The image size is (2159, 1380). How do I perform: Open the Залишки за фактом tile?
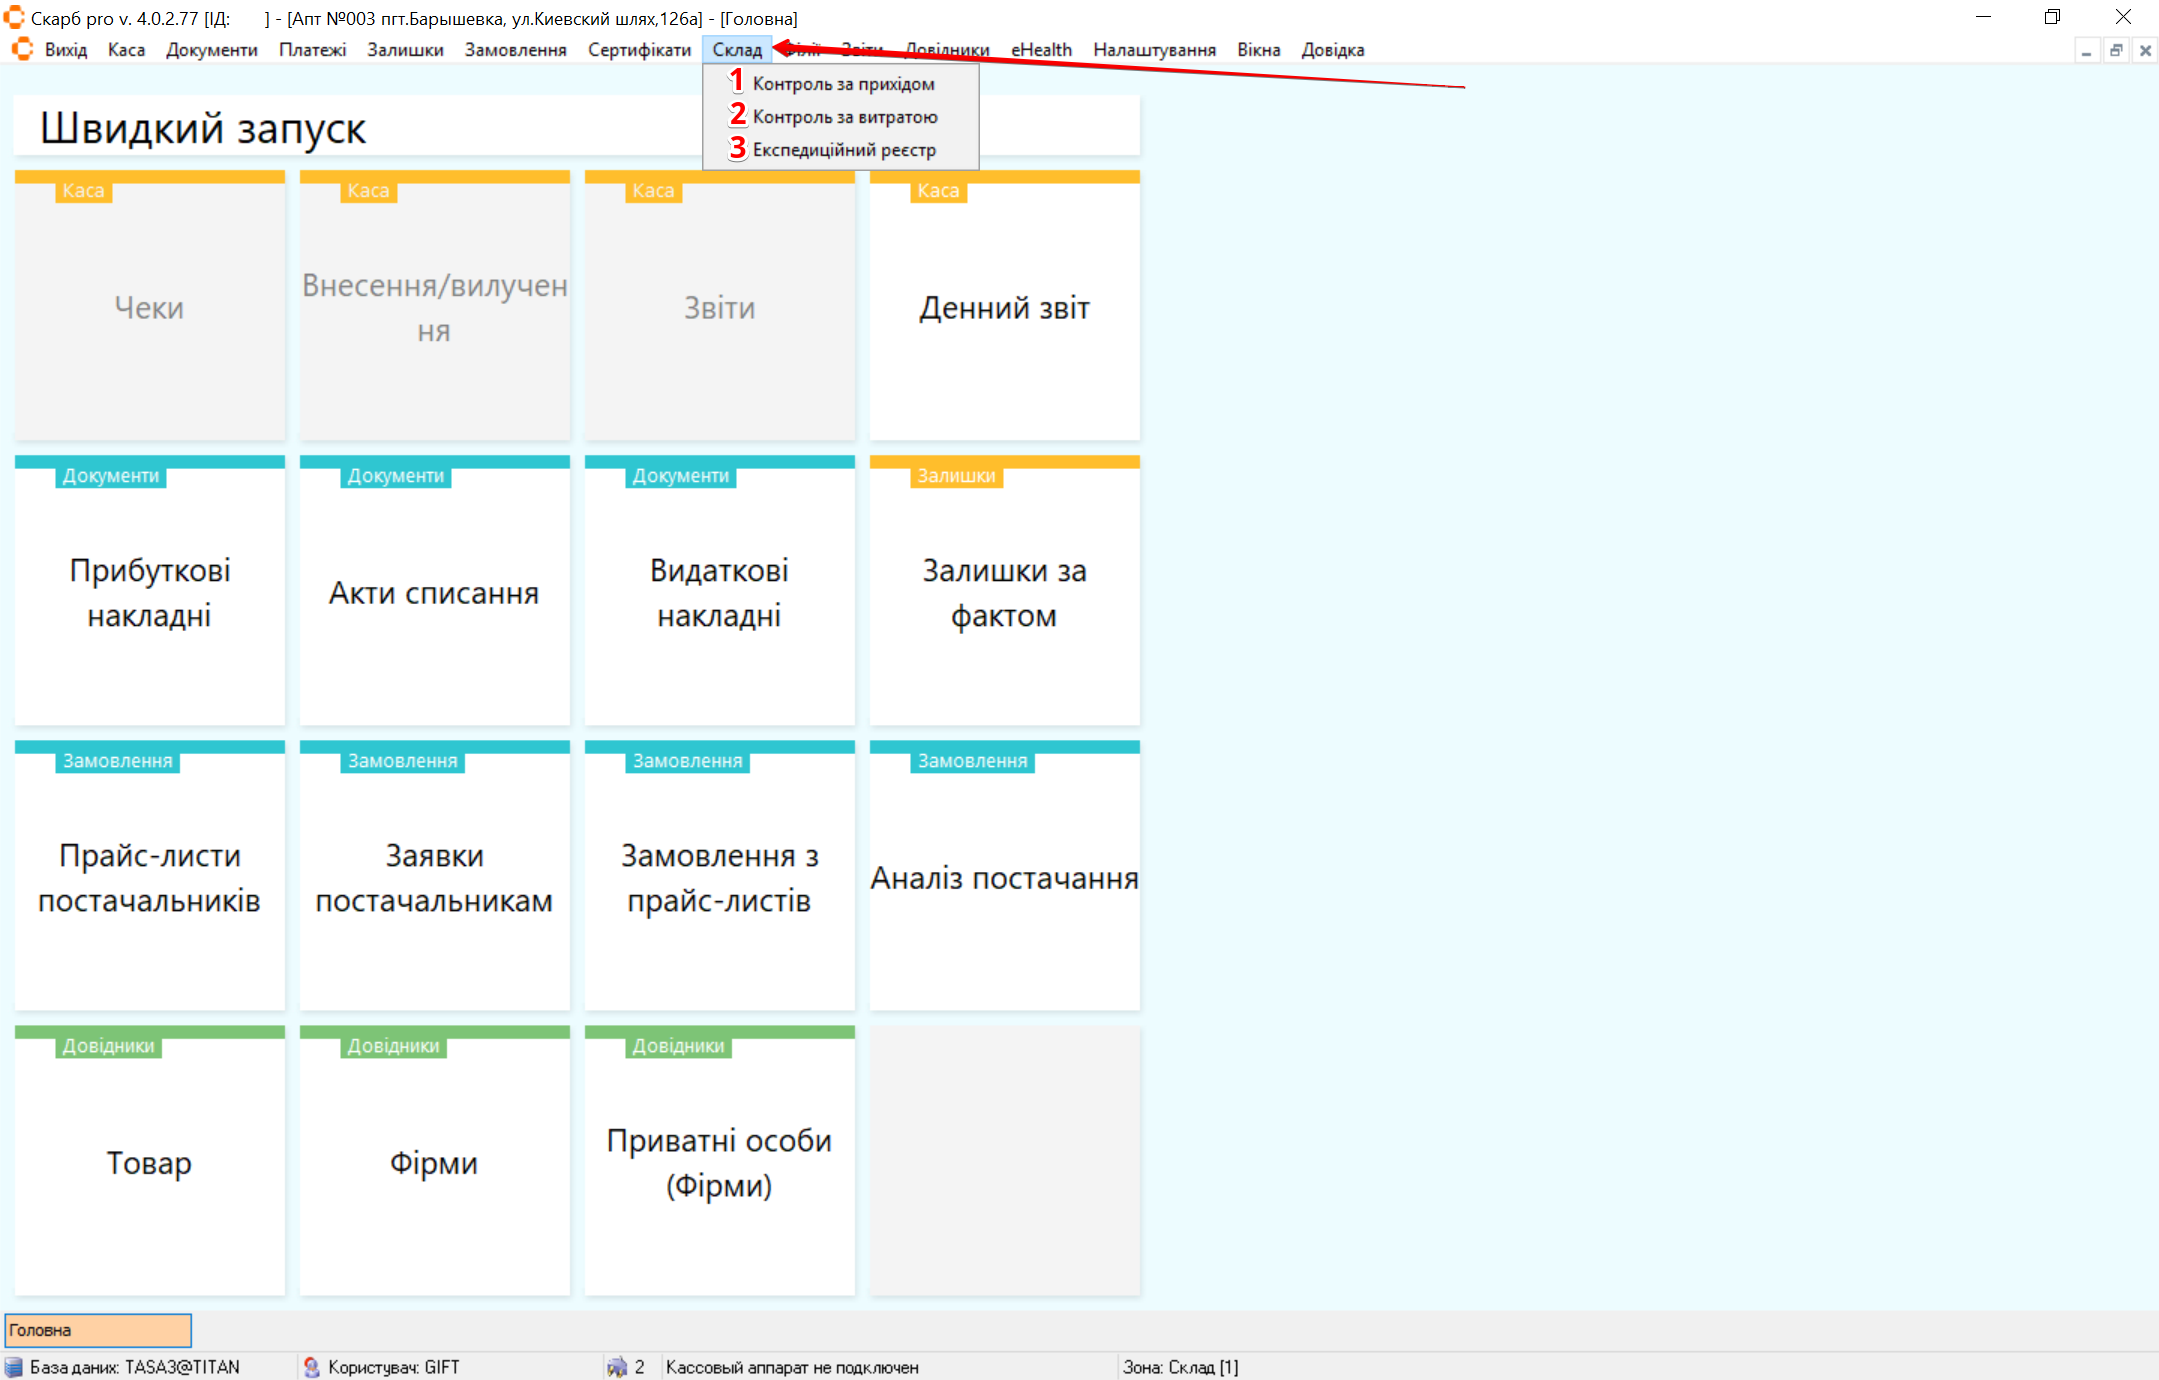[x=1004, y=592]
